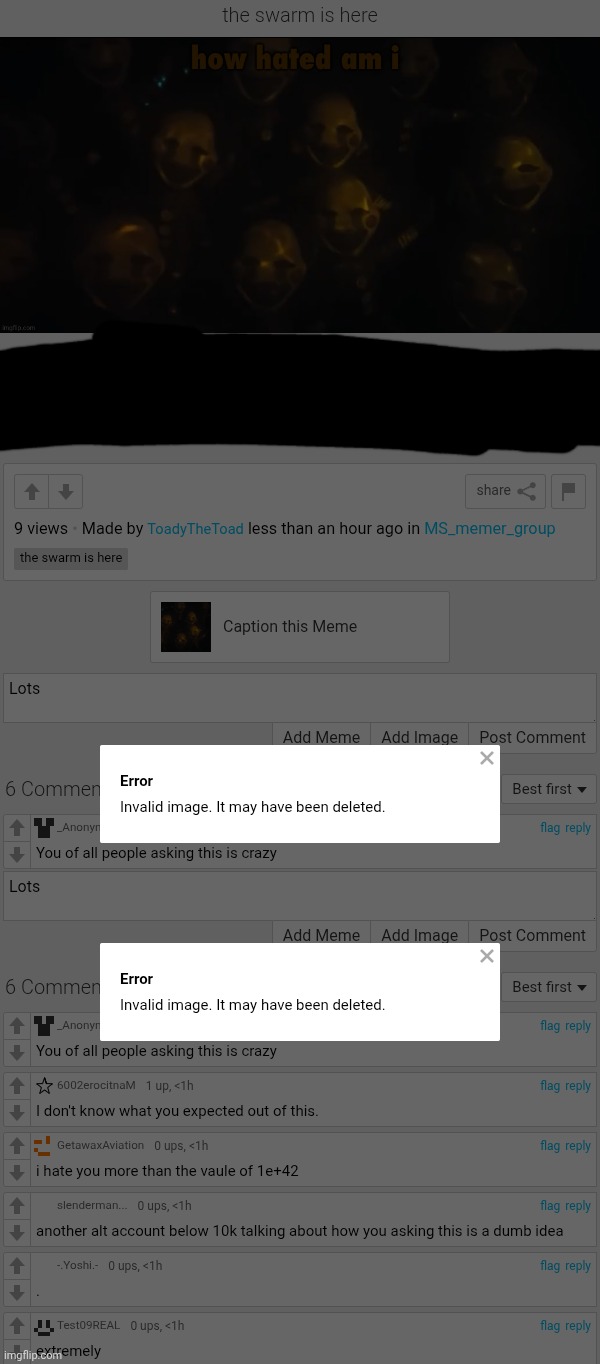
Task: Select the 'the swarm is here' tag
Action: coord(71,558)
